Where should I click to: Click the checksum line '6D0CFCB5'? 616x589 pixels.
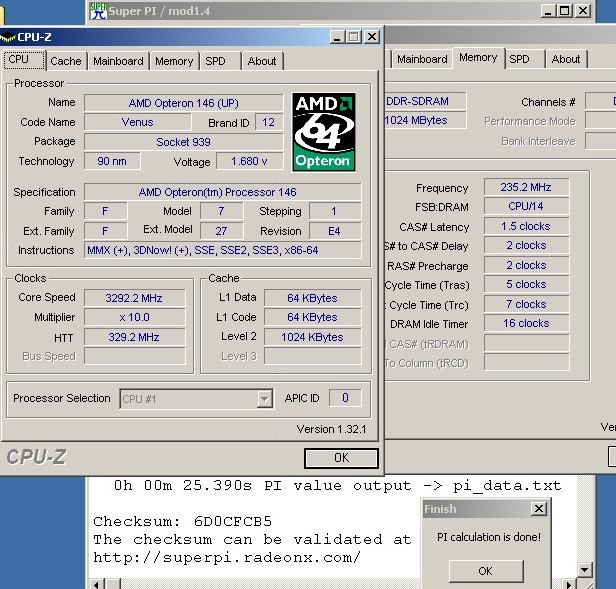(x=183, y=521)
